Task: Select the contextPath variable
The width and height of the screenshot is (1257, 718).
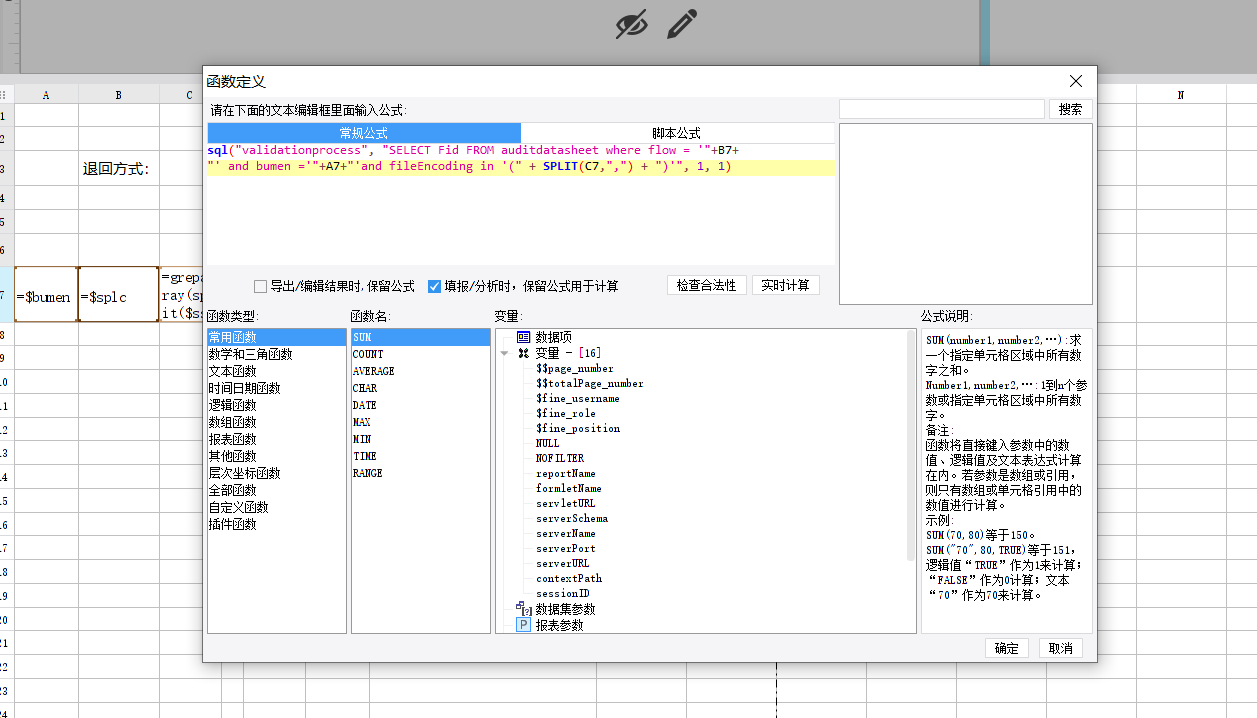Action: point(569,579)
